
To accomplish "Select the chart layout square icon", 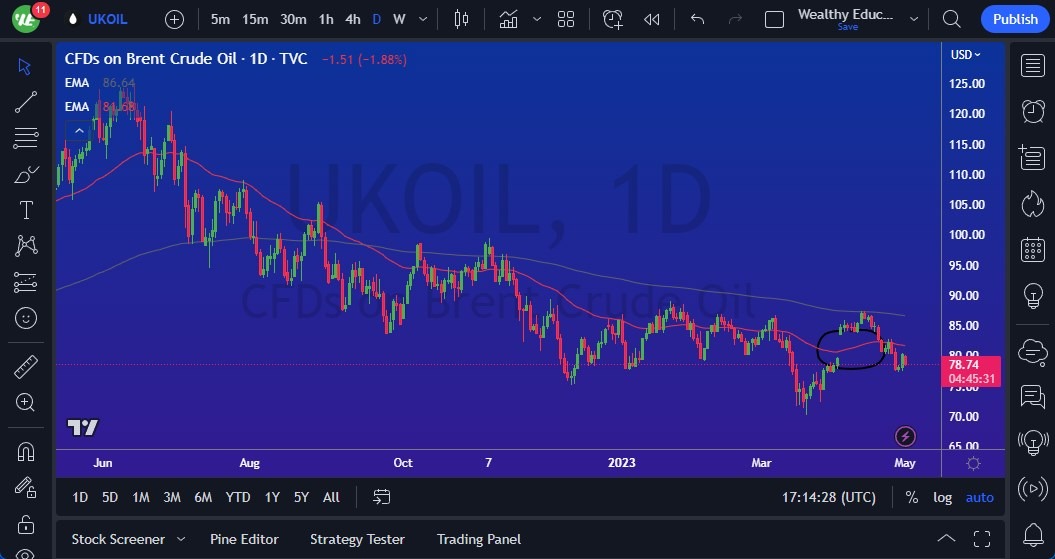I will (x=774, y=20).
